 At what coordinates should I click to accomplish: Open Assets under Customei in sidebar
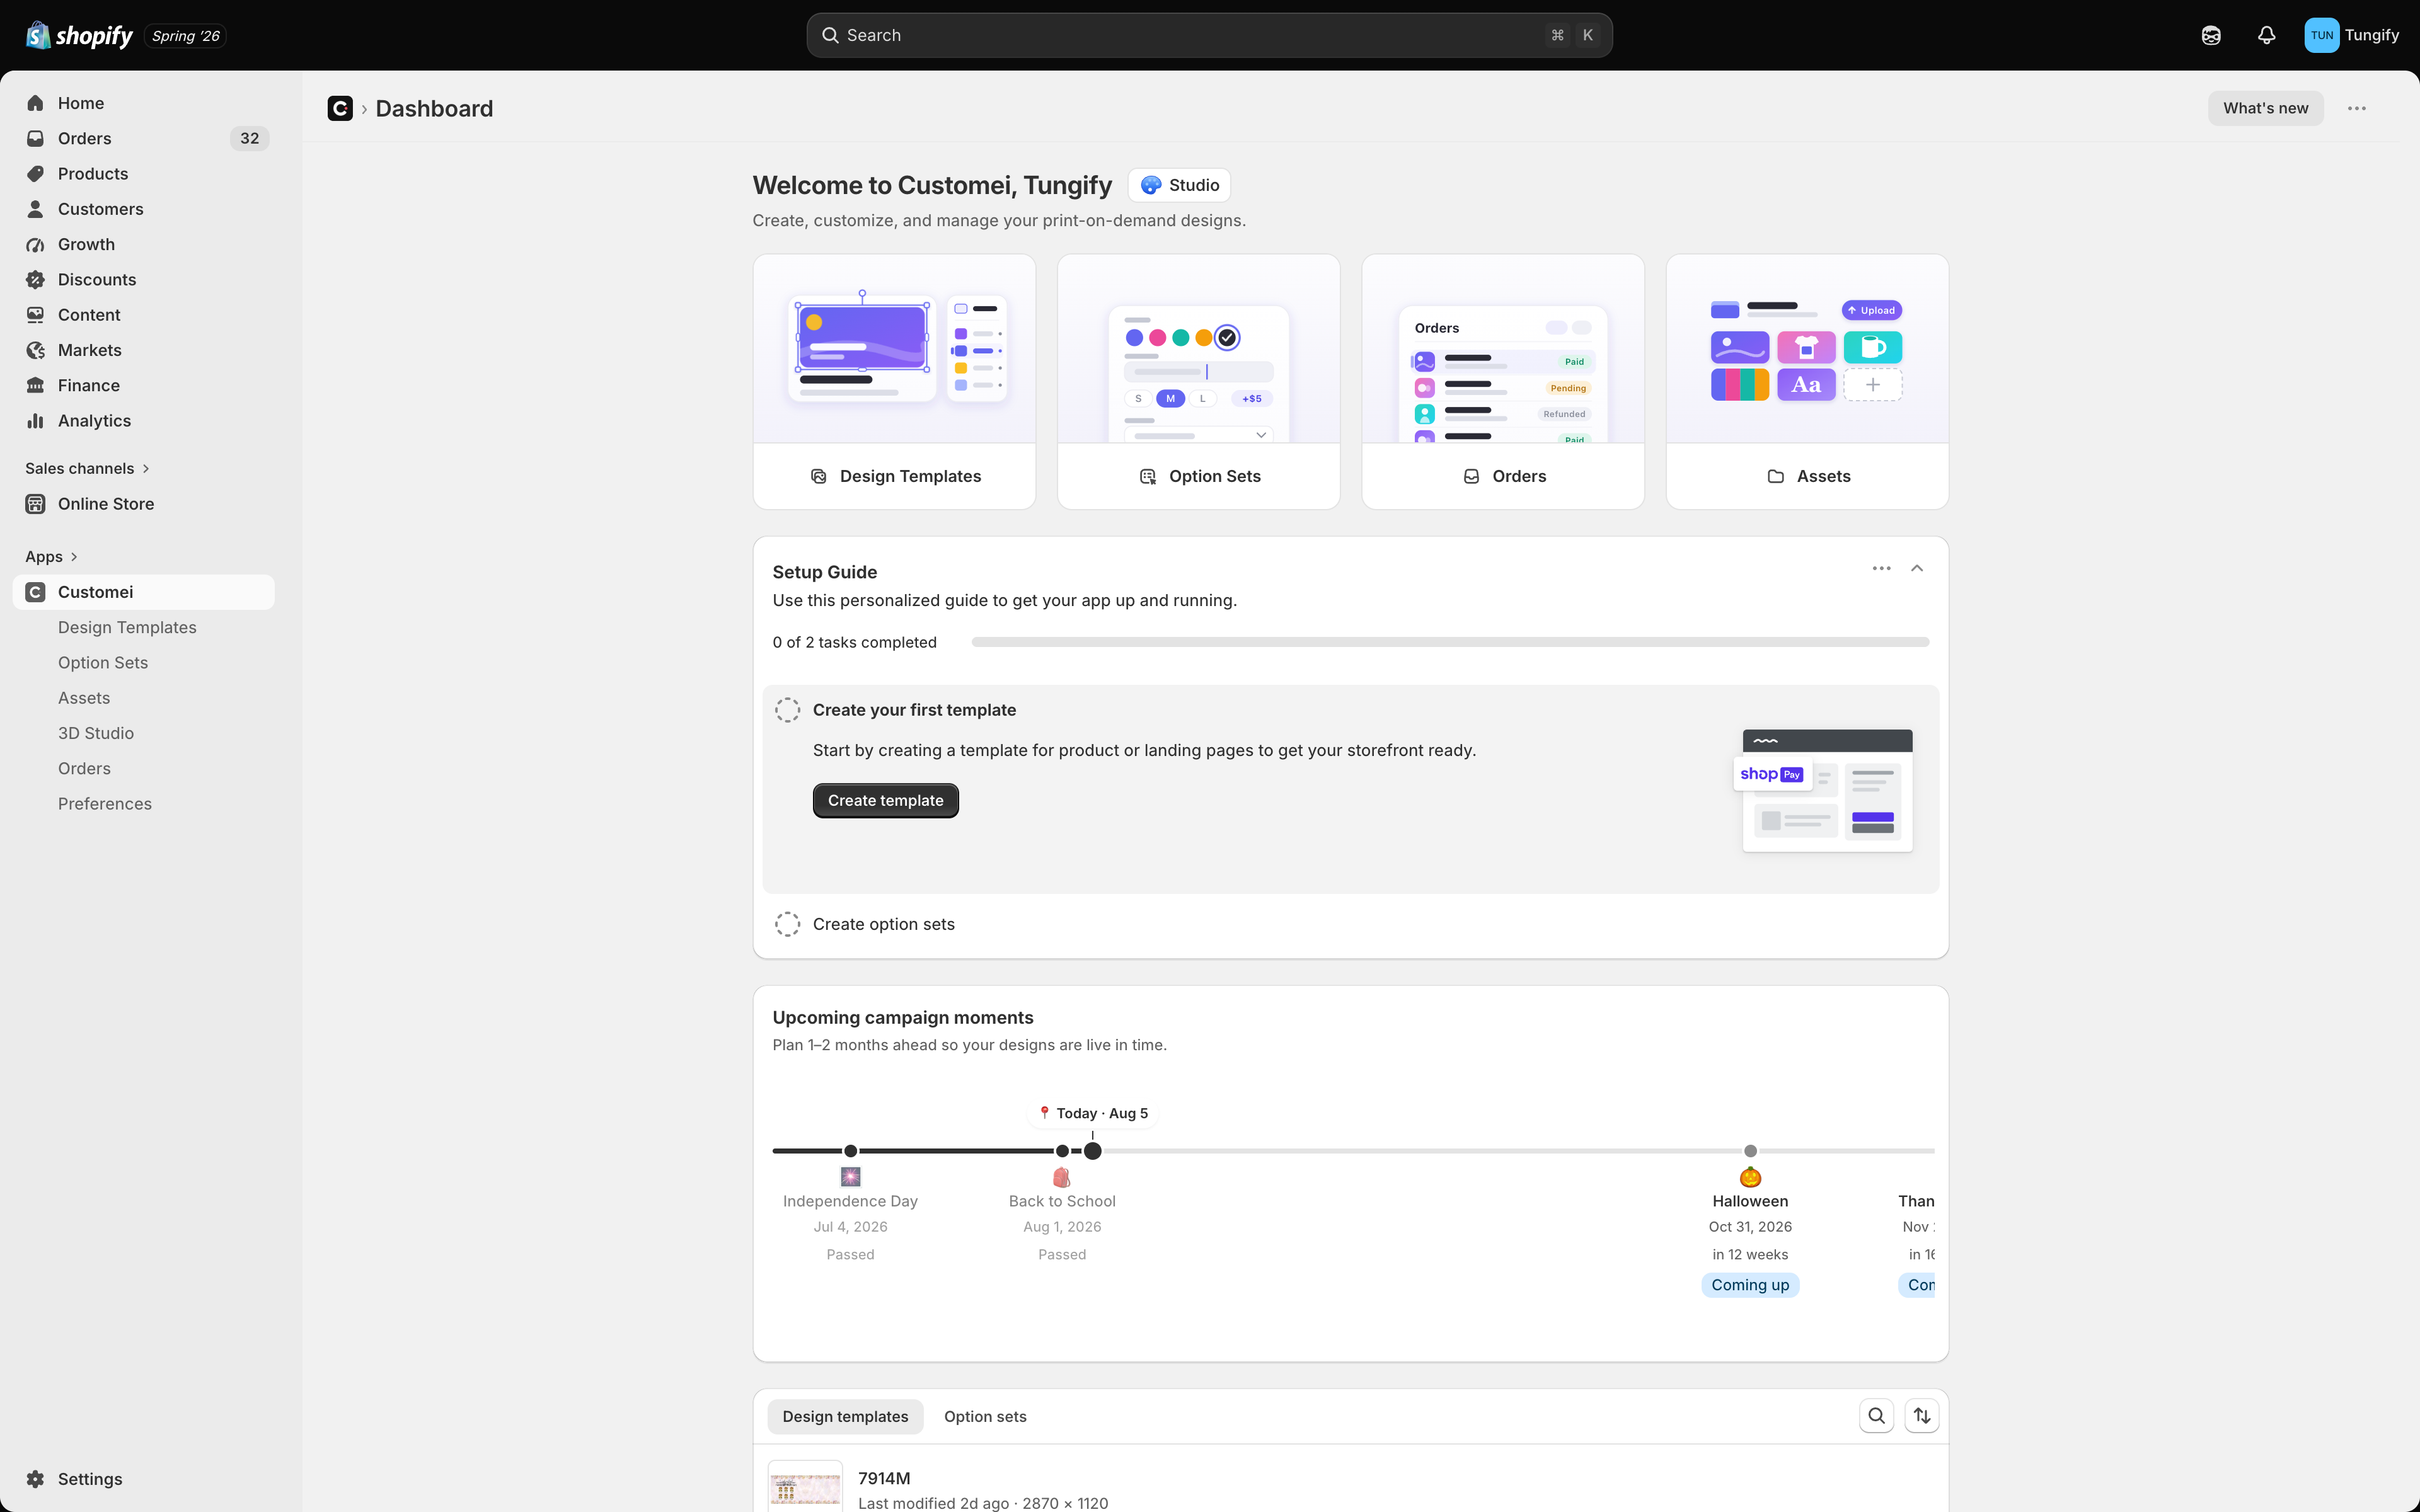(x=84, y=698)
